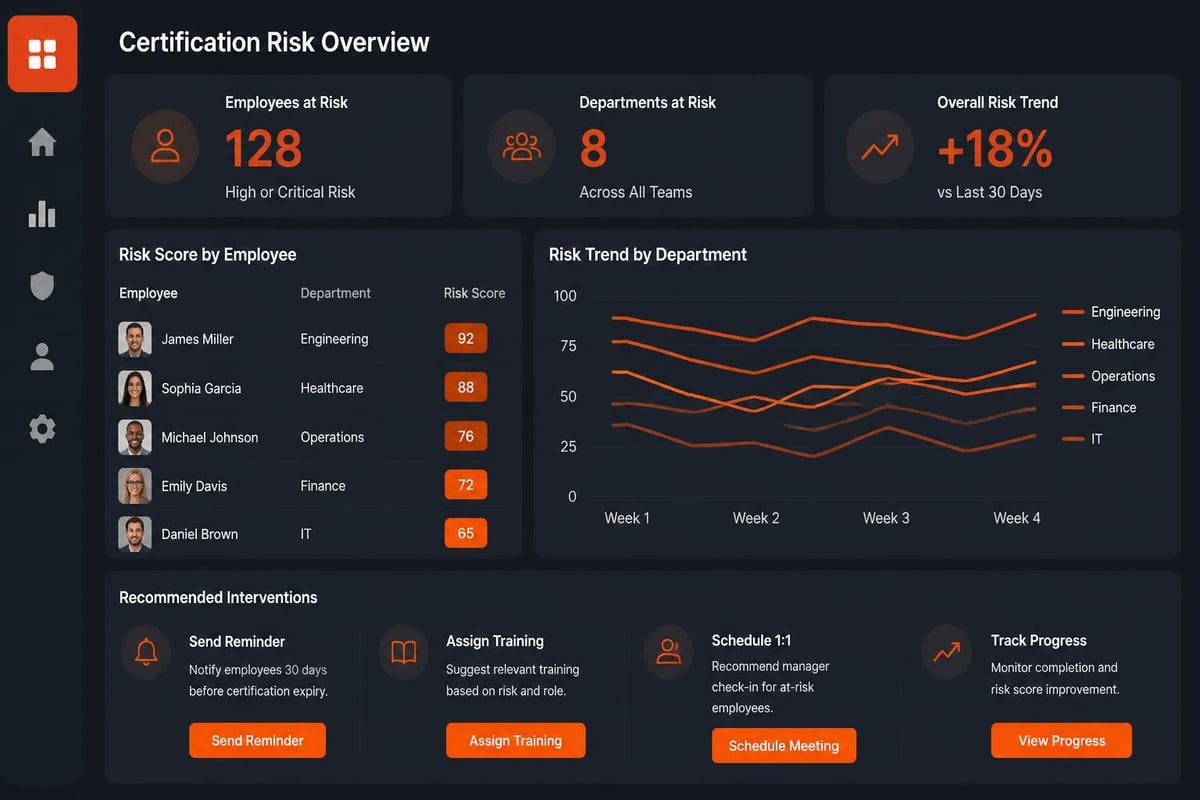Toggle the Operations legend entry

[1108, 376]
